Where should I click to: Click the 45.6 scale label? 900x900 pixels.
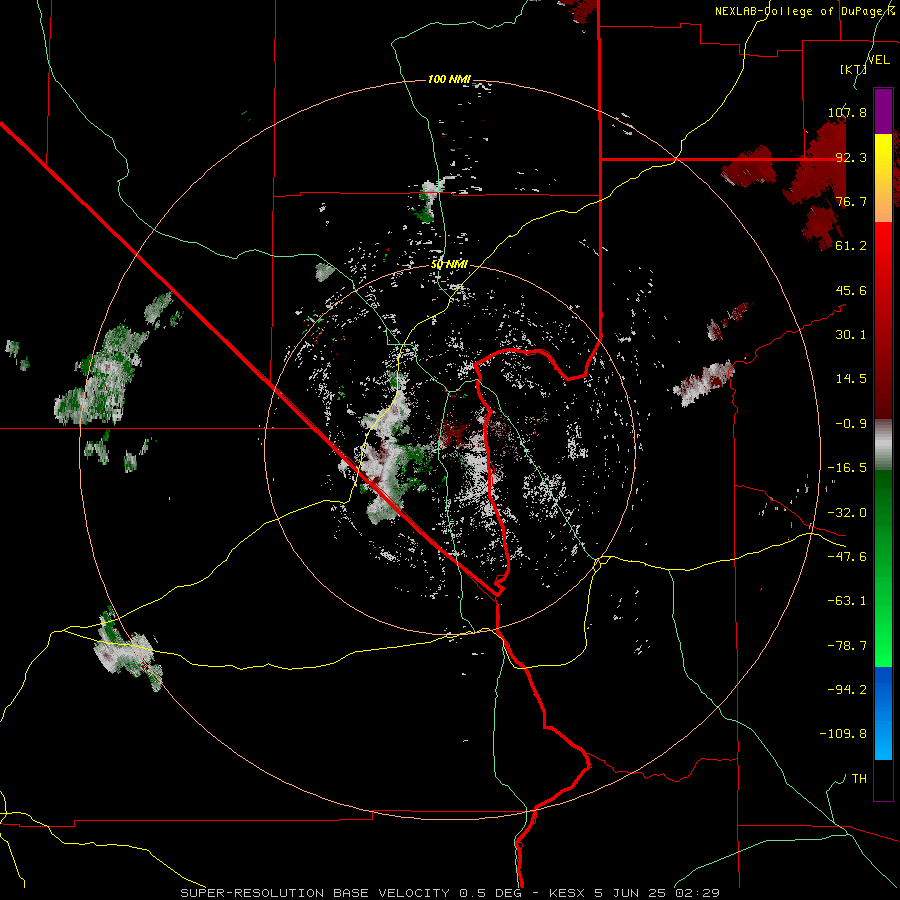[x=851, y=290]
